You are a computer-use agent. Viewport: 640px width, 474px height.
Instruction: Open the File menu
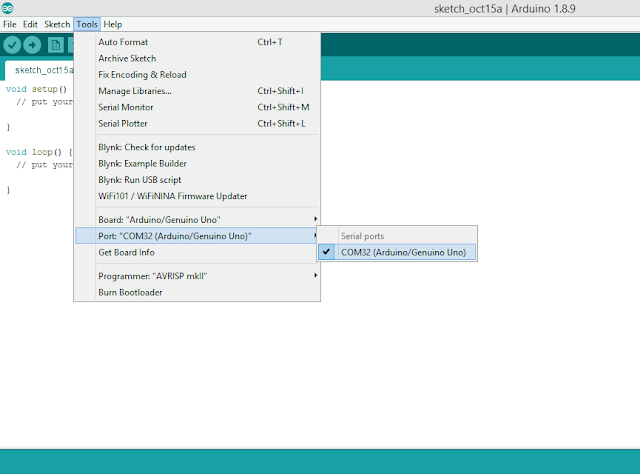(9, 24)
